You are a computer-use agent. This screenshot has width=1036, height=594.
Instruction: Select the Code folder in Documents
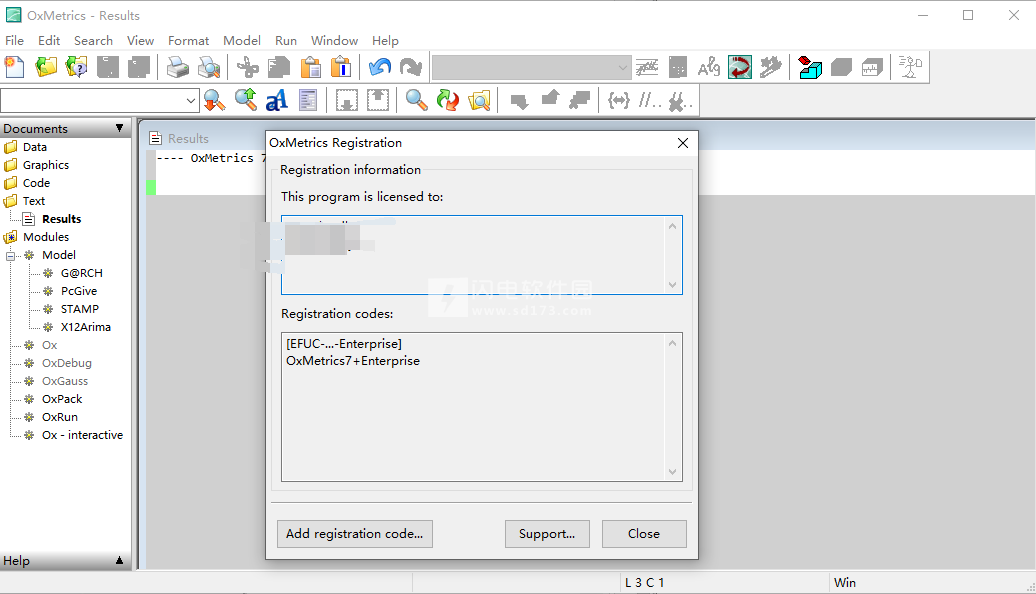pos(36,183)
